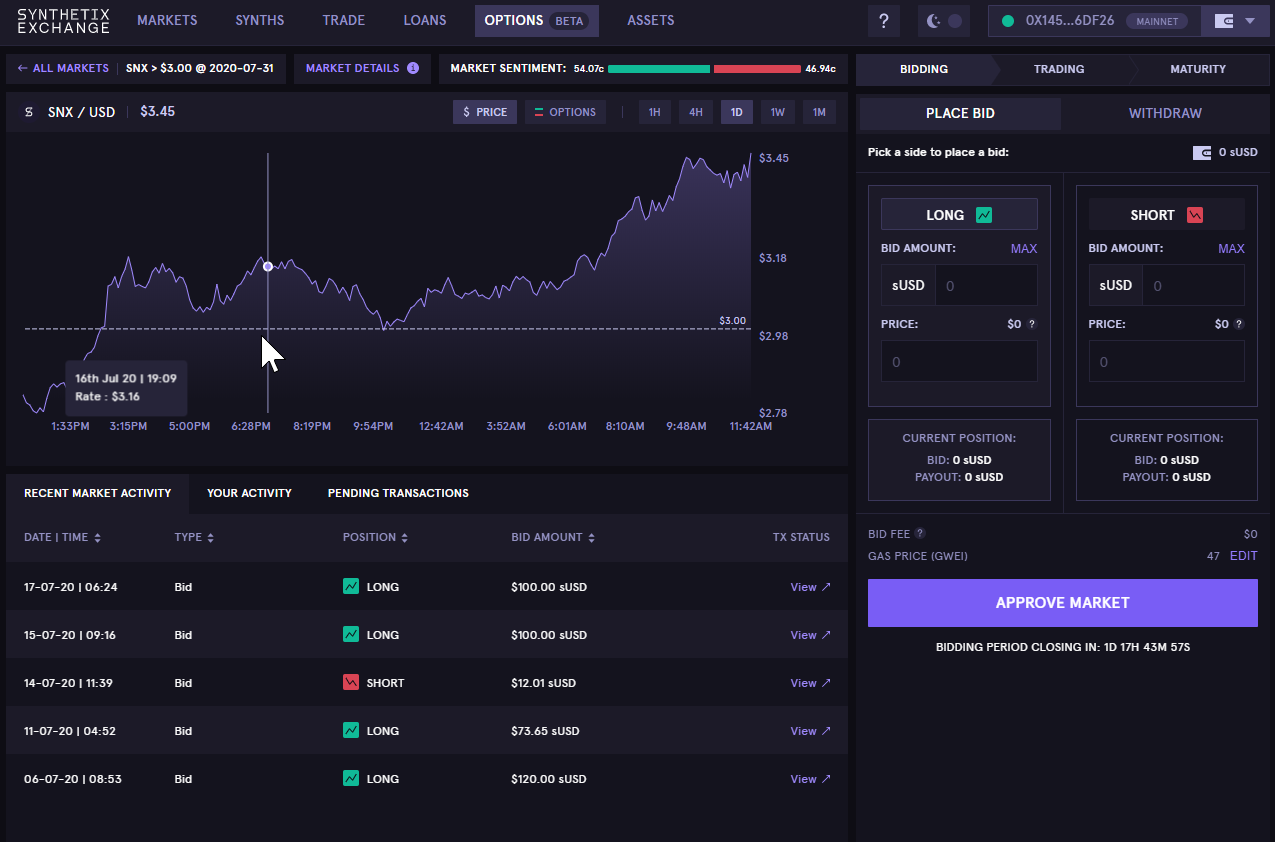Focus the Long price input field
This screenshot has width=1275, height=842.
[959, 362]
